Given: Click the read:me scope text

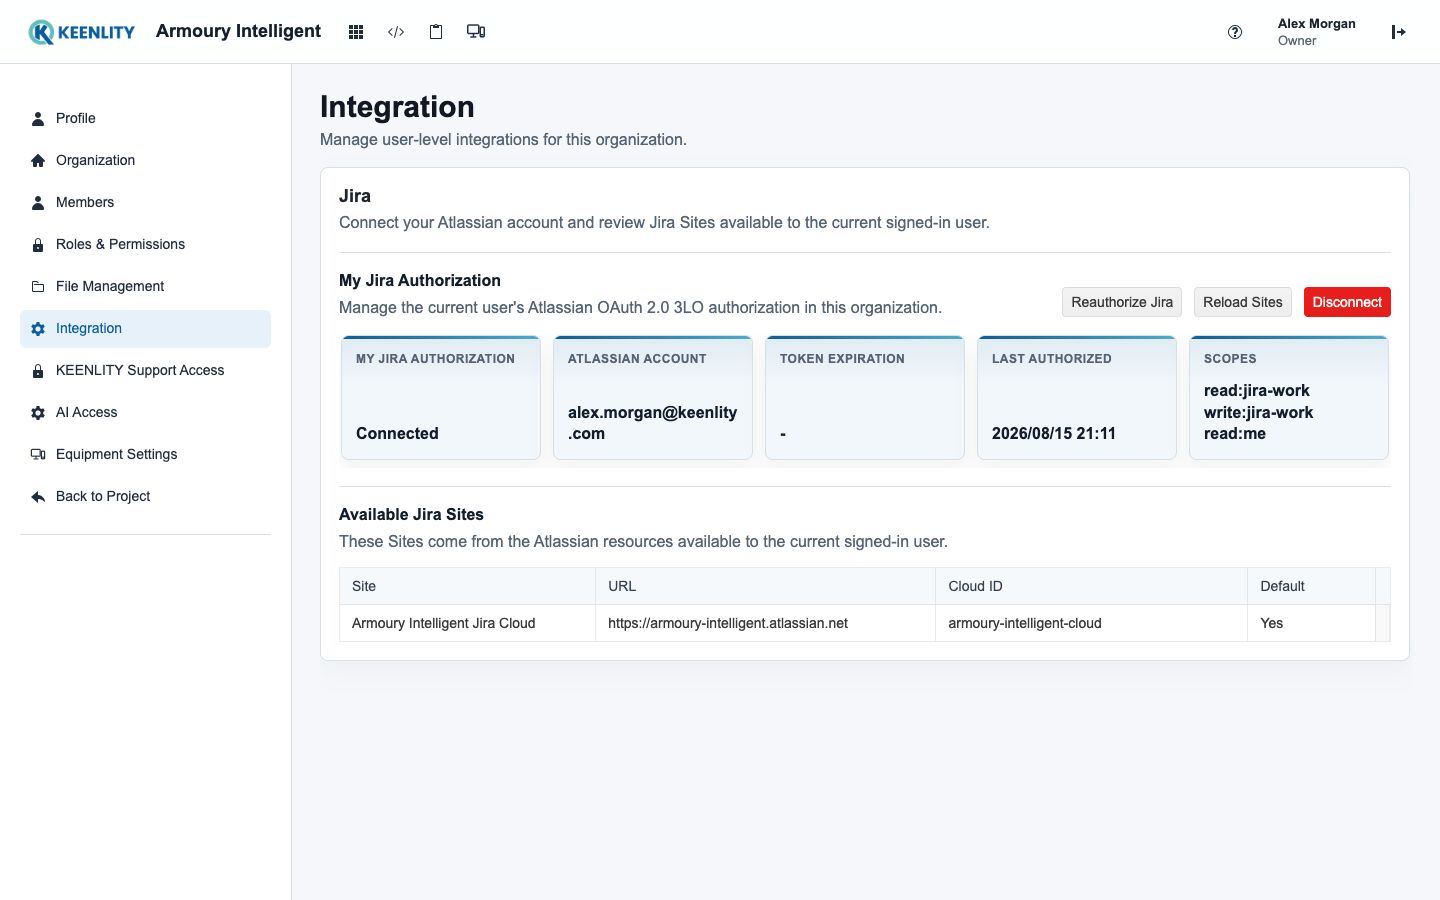Looking at the screenshot, I should pos(1235,433).
